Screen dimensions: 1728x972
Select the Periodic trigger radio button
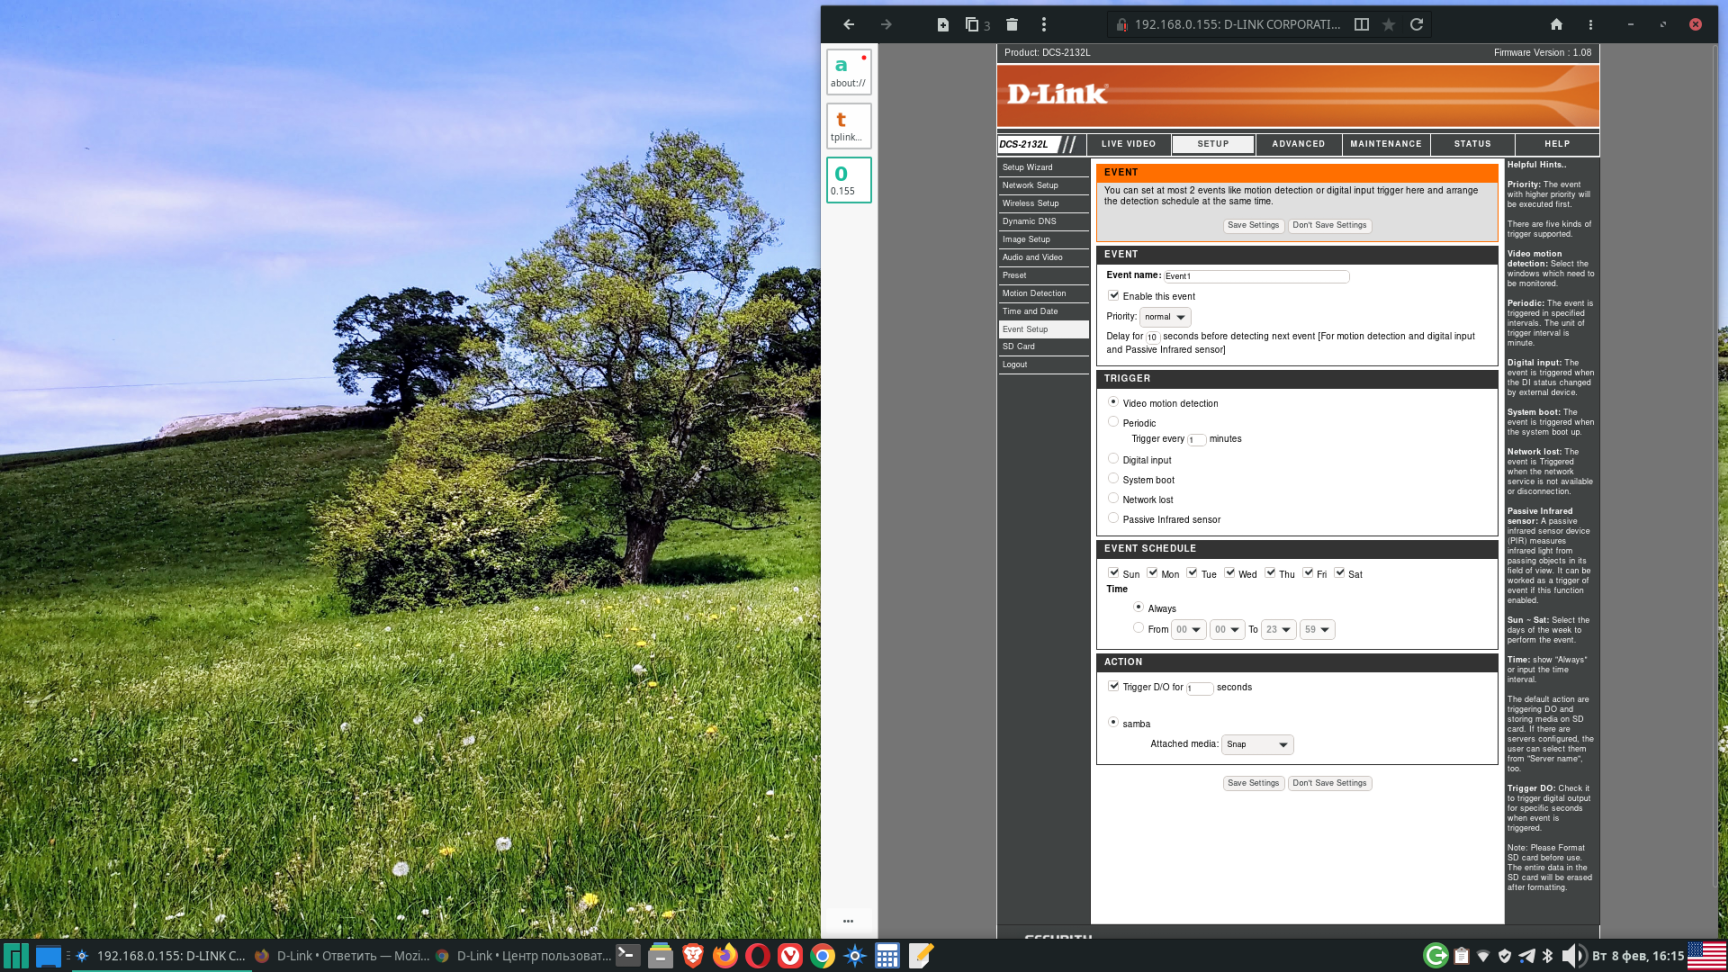click(1113, 422)
